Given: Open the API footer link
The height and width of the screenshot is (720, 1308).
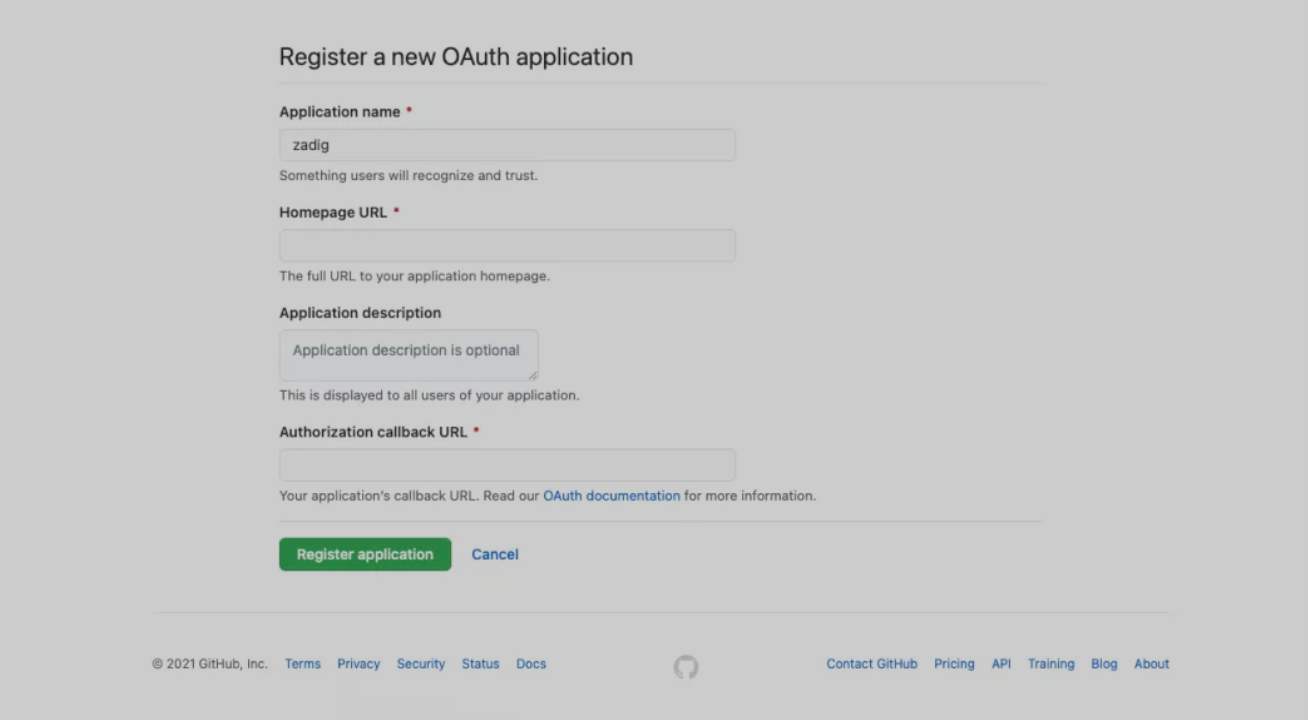Looking at the screenshot, I should click(1001, 664).
